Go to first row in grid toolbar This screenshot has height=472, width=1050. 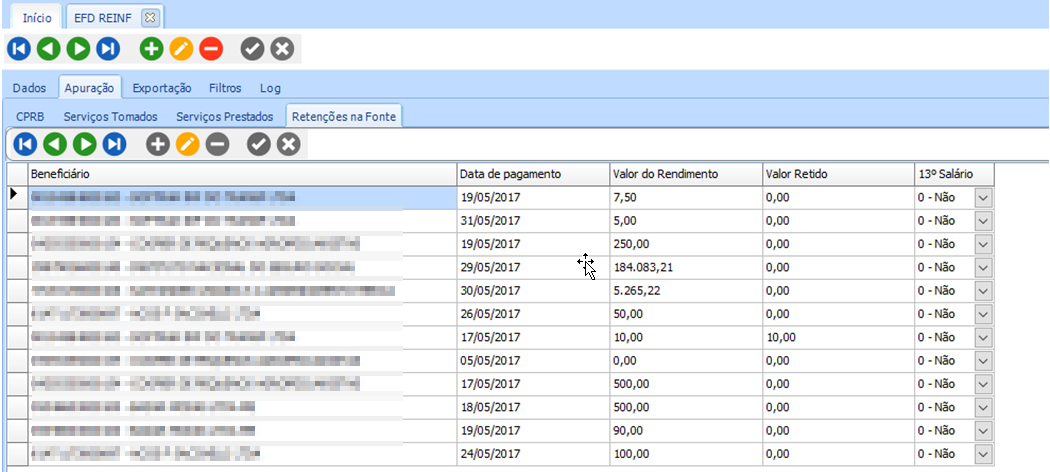click(x=25, y=144)
